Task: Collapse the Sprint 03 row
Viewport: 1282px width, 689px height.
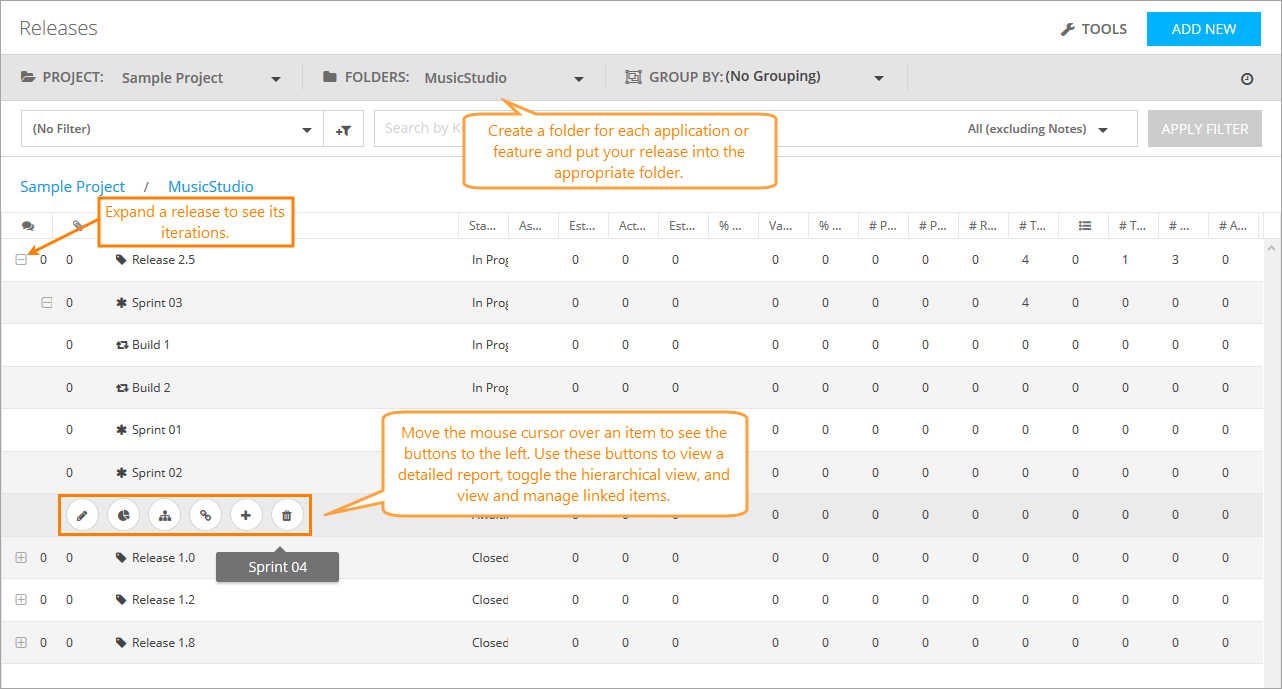Action: tap(46, 303)
